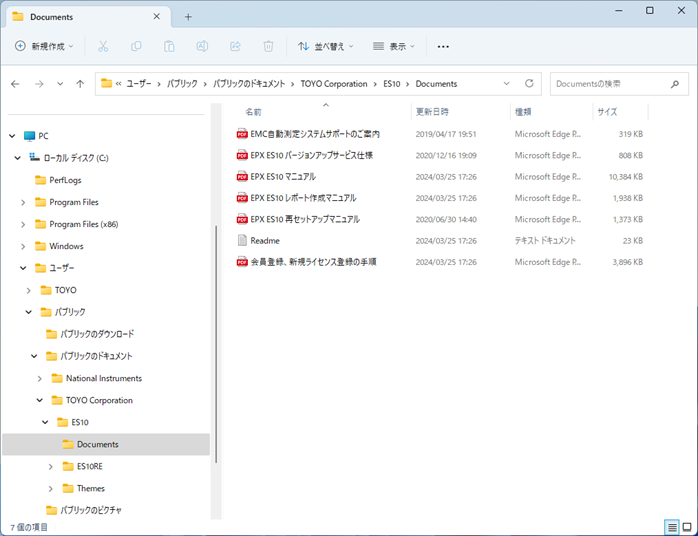Click the Rename icon in toolbar

coord(202,46)
